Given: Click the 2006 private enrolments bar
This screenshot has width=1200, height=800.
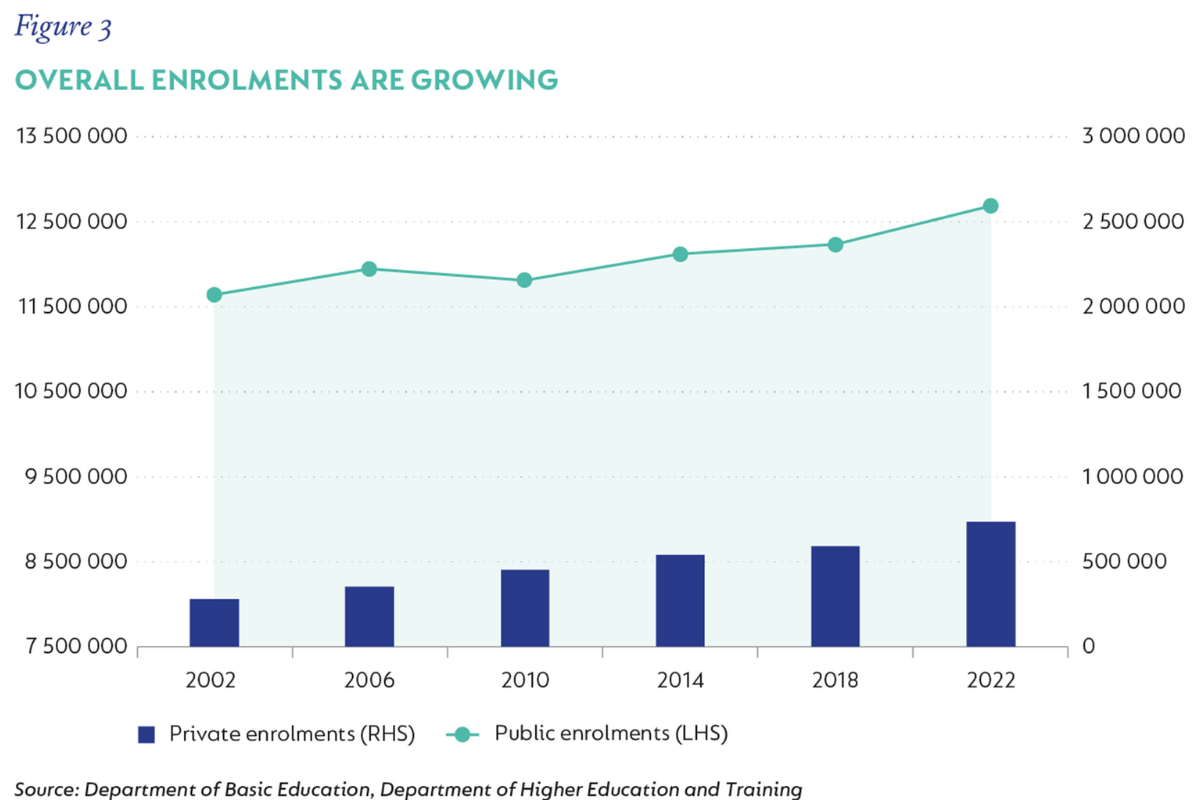Looking at the screenshot, I should [369, 615].
